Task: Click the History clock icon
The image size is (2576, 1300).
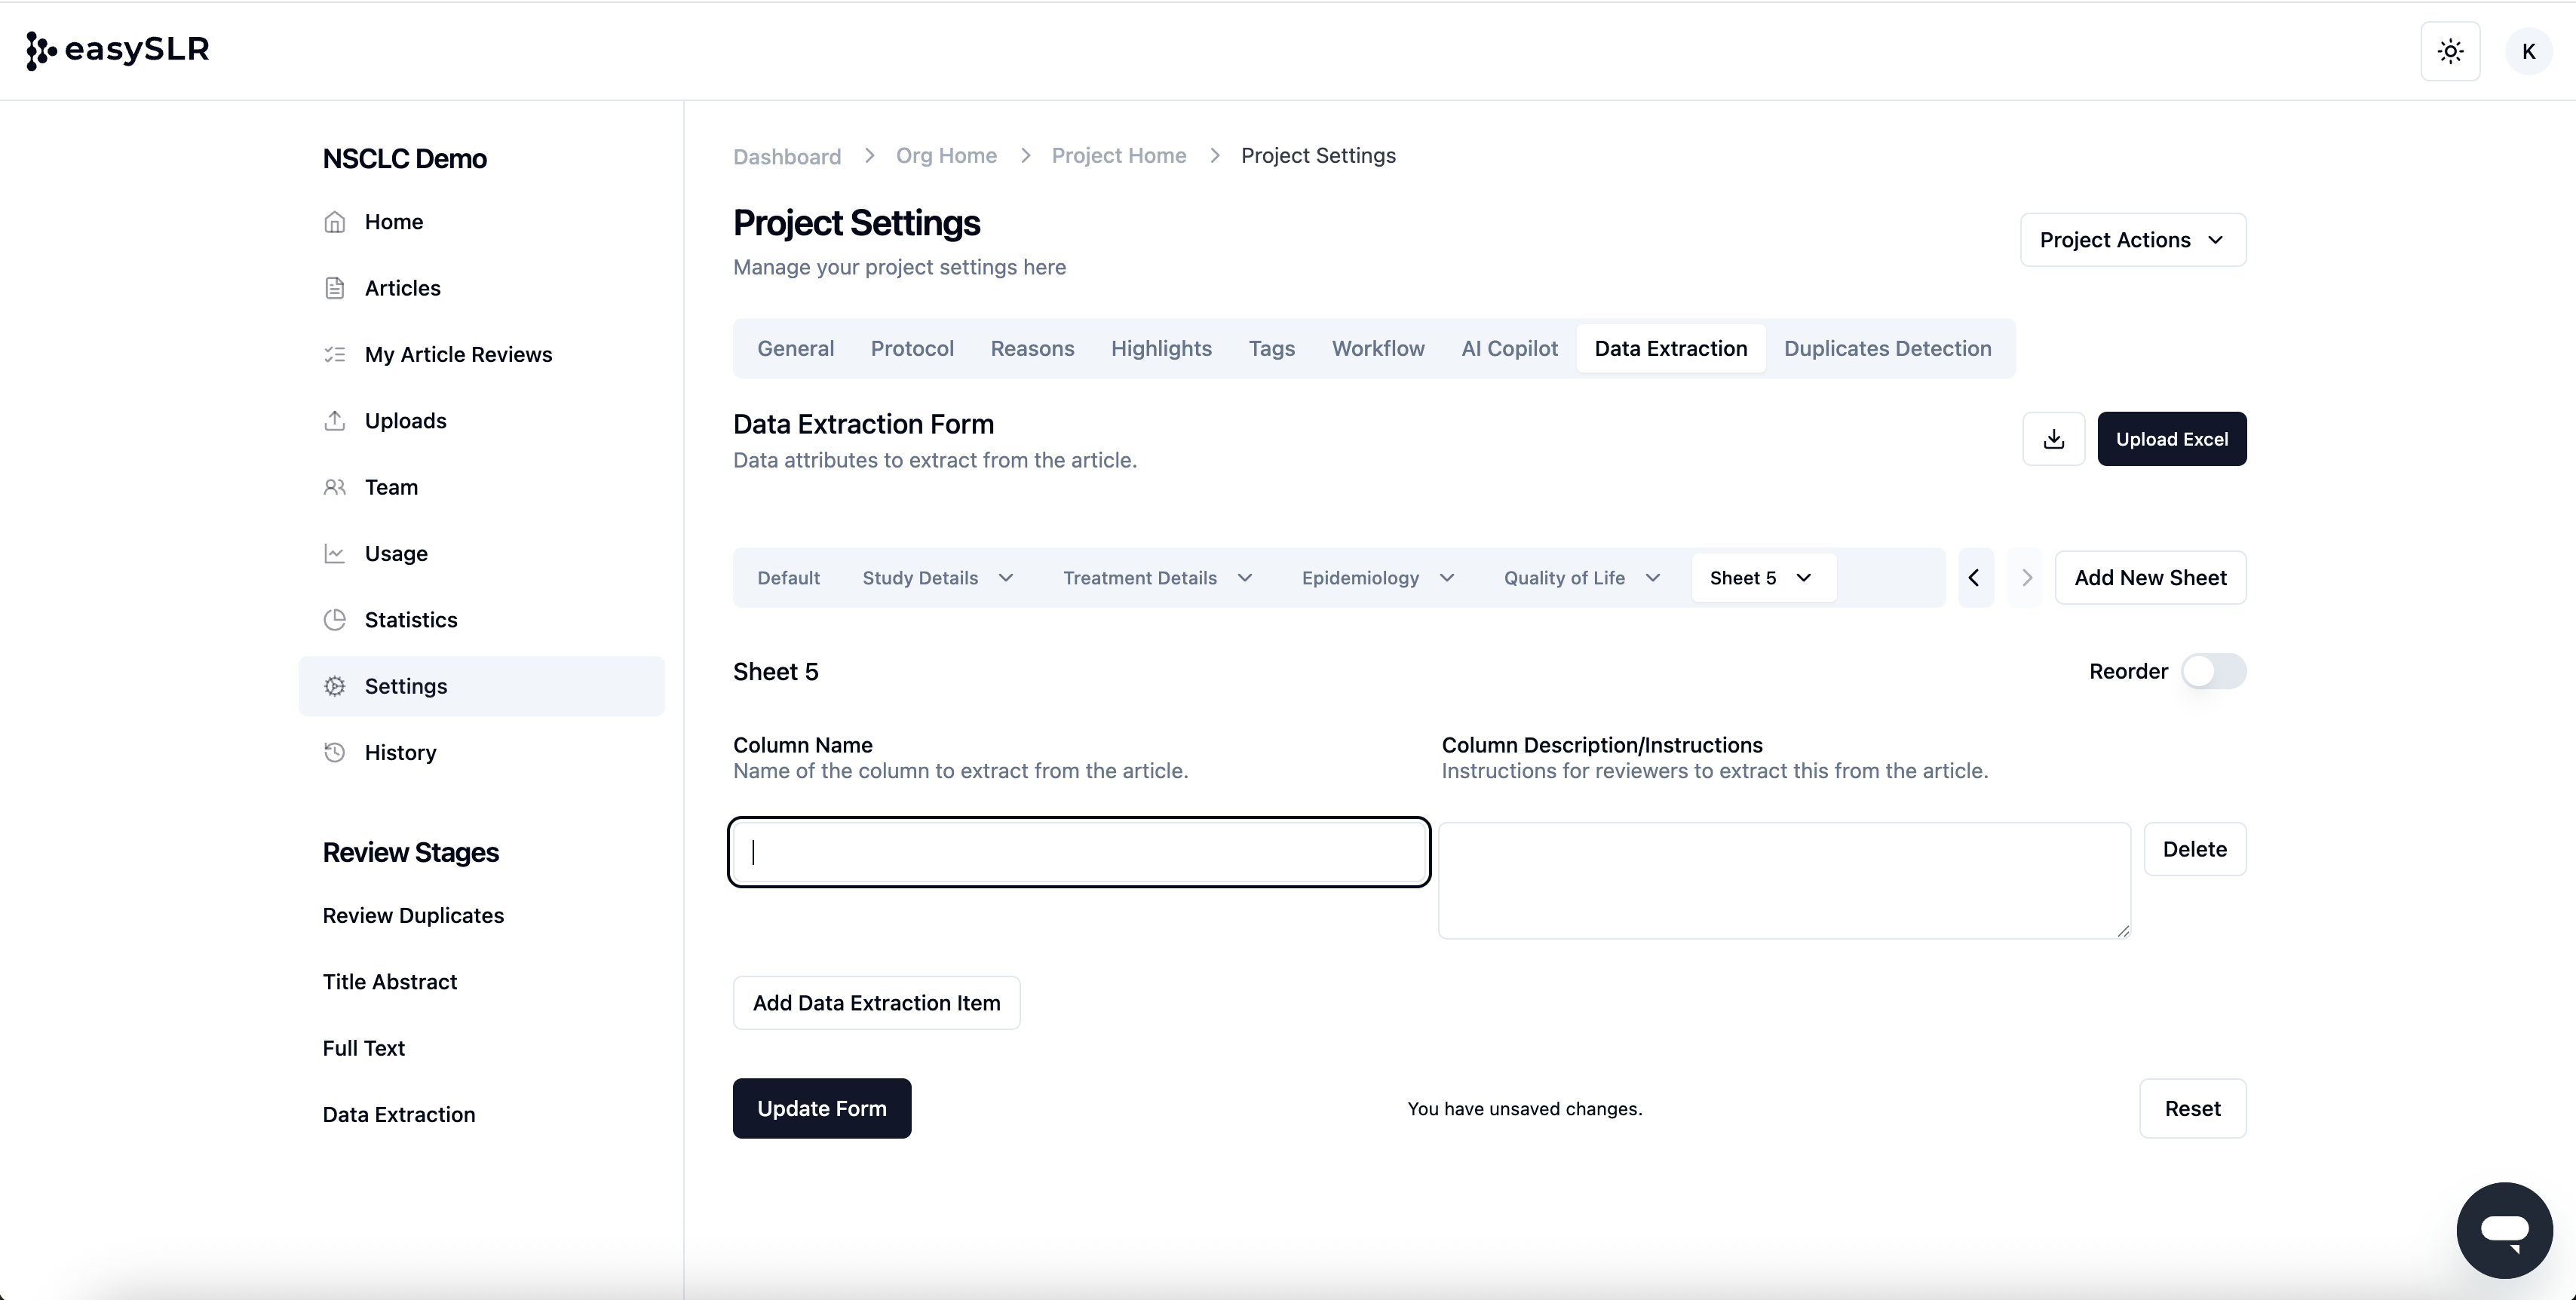Action: [x=335, y=752]
